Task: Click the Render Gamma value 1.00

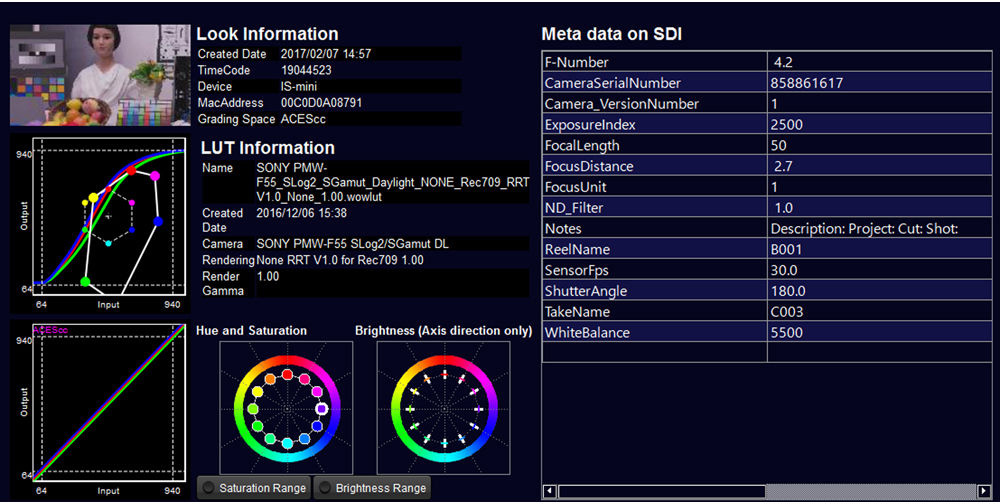Action: 268,276
